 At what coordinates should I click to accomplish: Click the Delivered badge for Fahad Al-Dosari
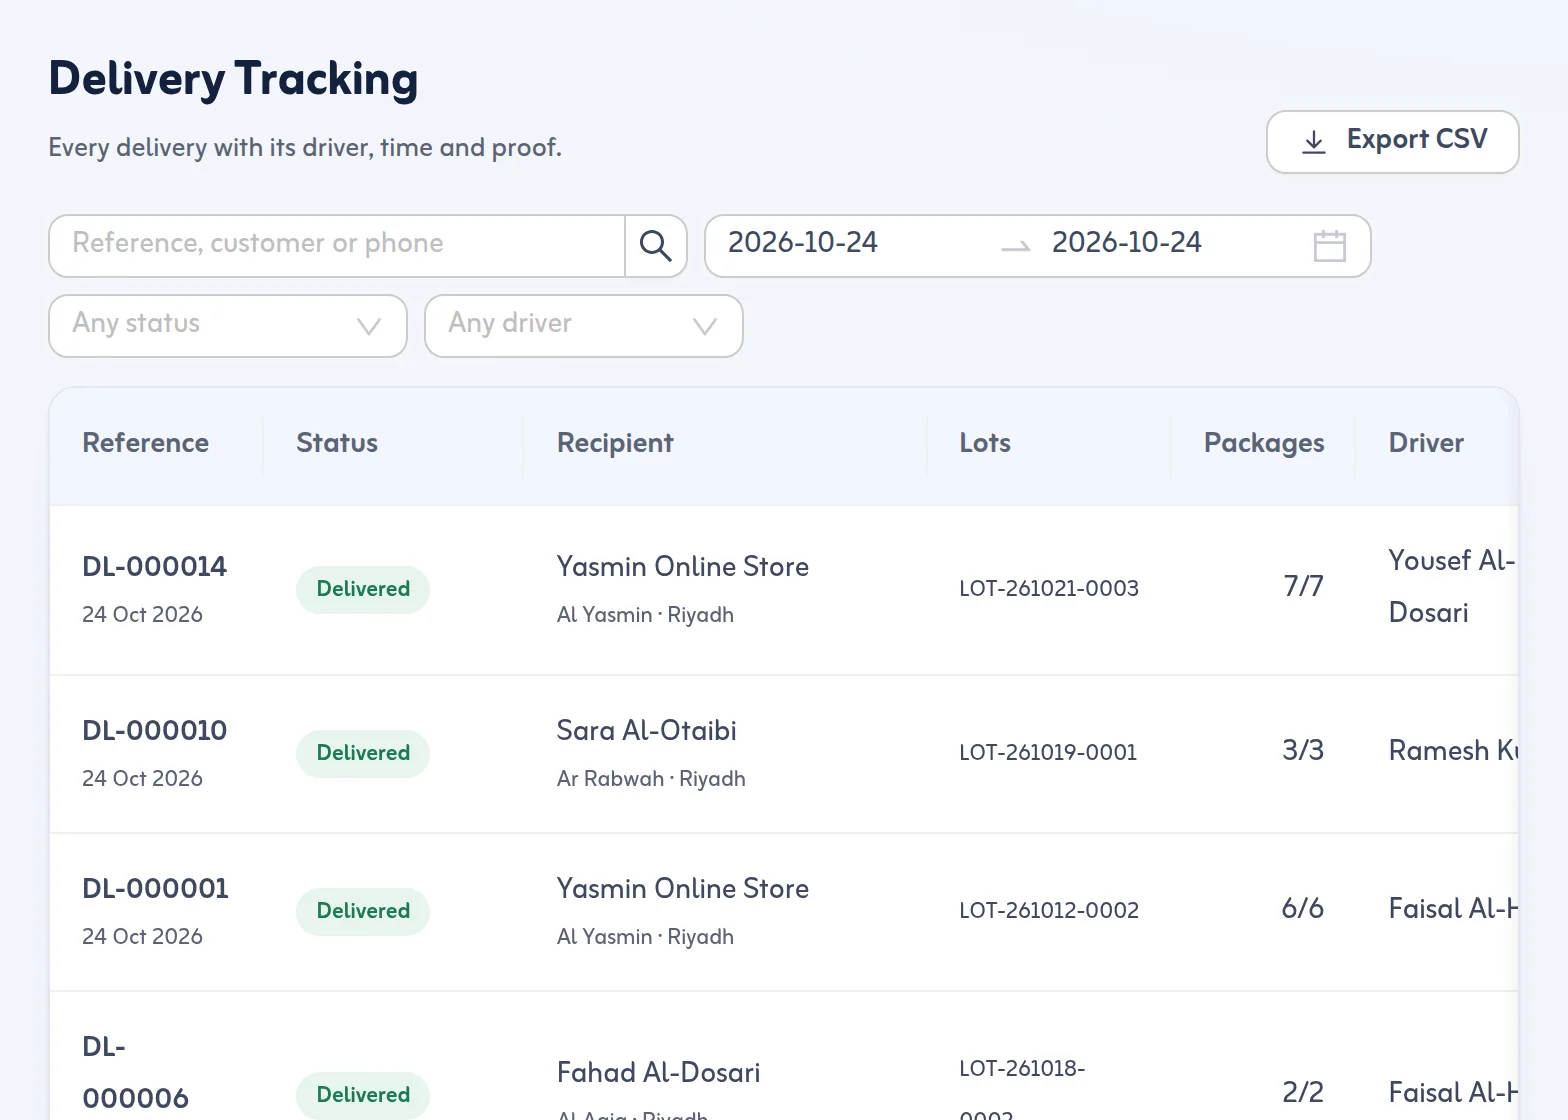tap(363, 1096)
